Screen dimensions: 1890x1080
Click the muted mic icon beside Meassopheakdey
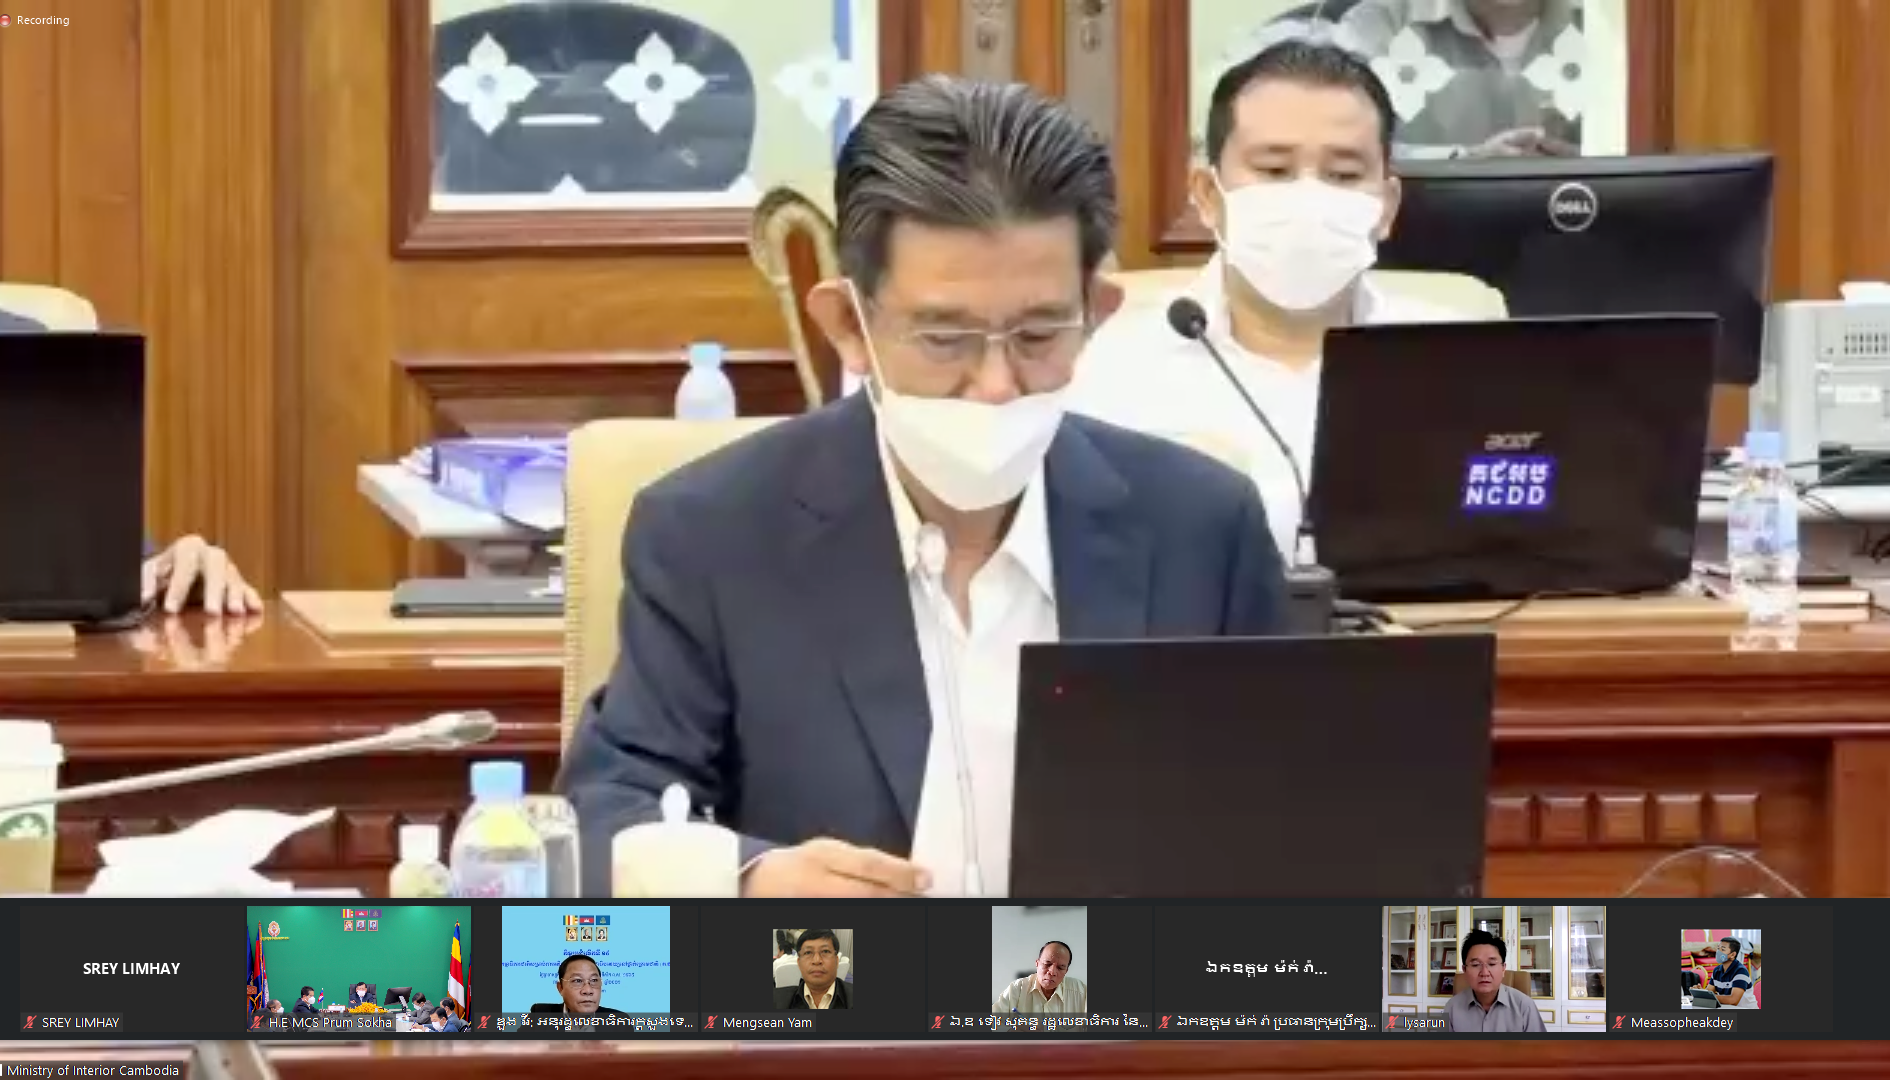pyautogui.click(x=1619, y=1022)
